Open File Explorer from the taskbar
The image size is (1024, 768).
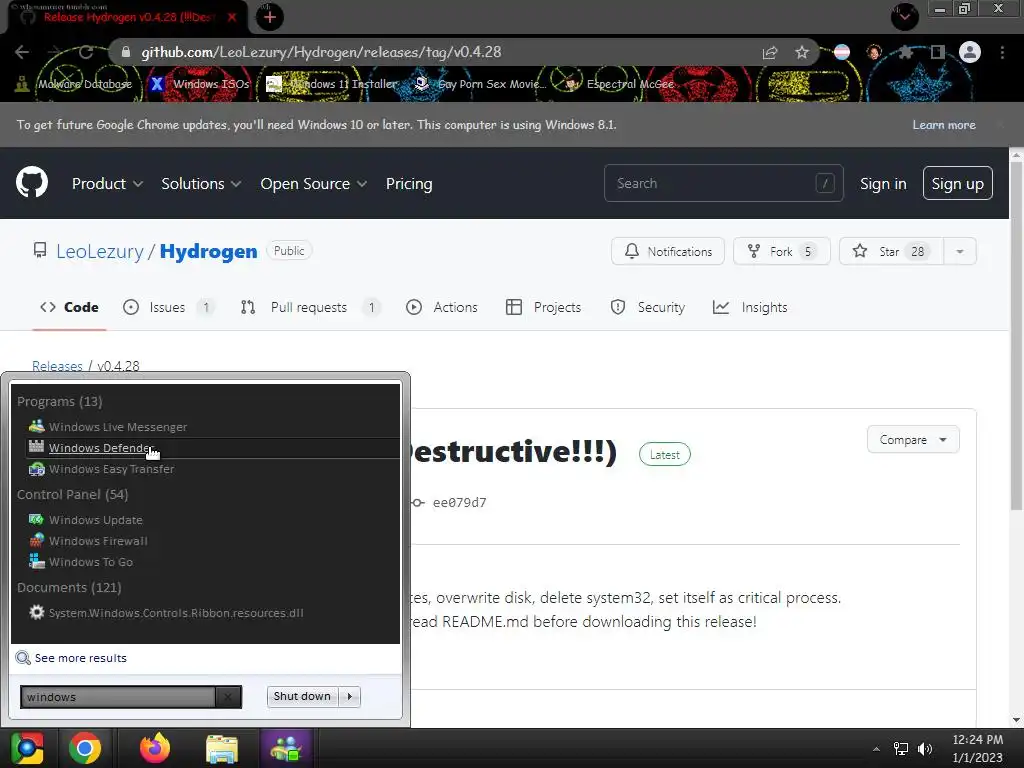coord(222,748)
